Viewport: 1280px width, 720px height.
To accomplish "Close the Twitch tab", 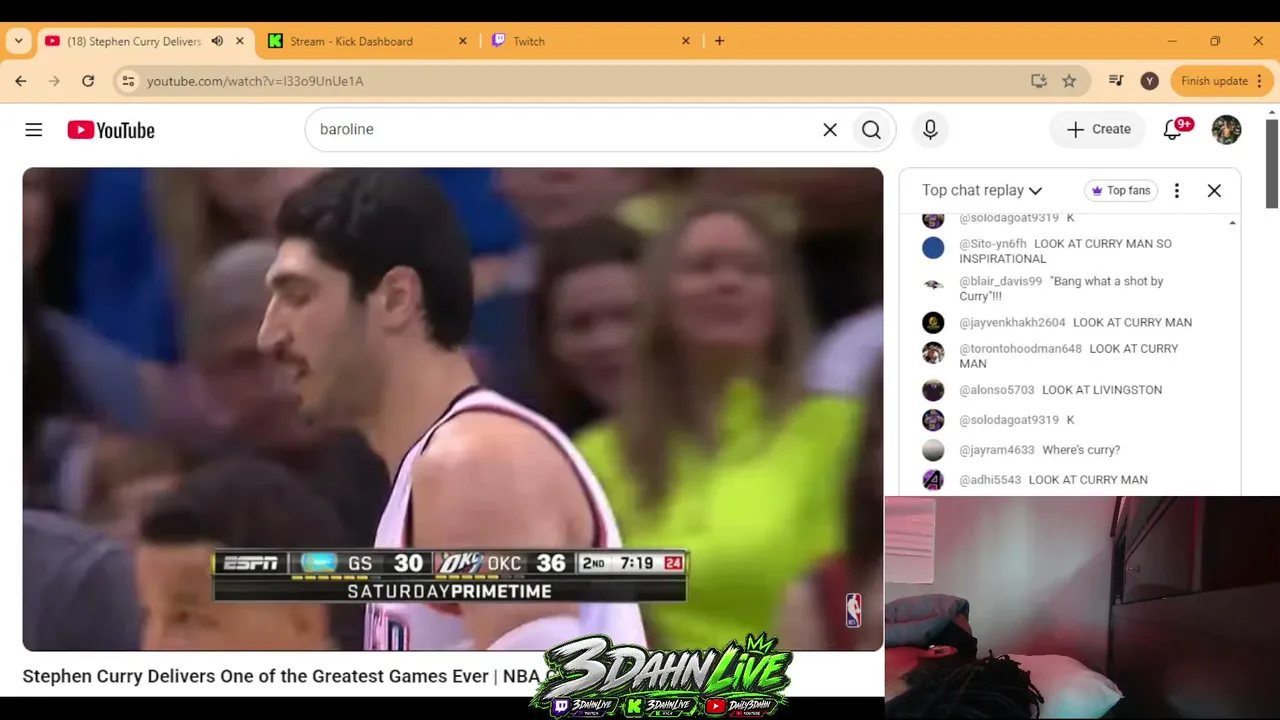I will 686,41.
